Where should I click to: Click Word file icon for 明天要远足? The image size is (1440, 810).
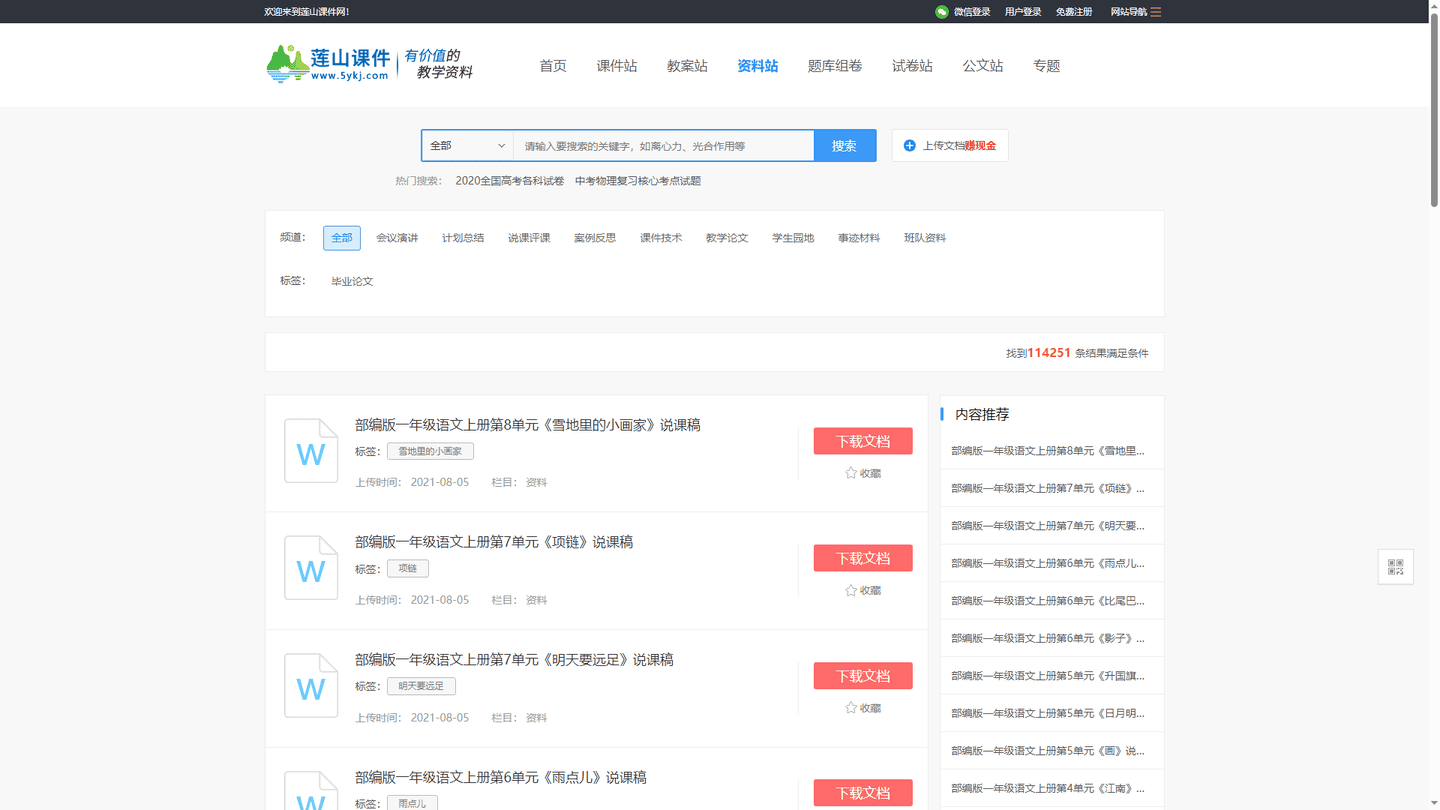311,686
